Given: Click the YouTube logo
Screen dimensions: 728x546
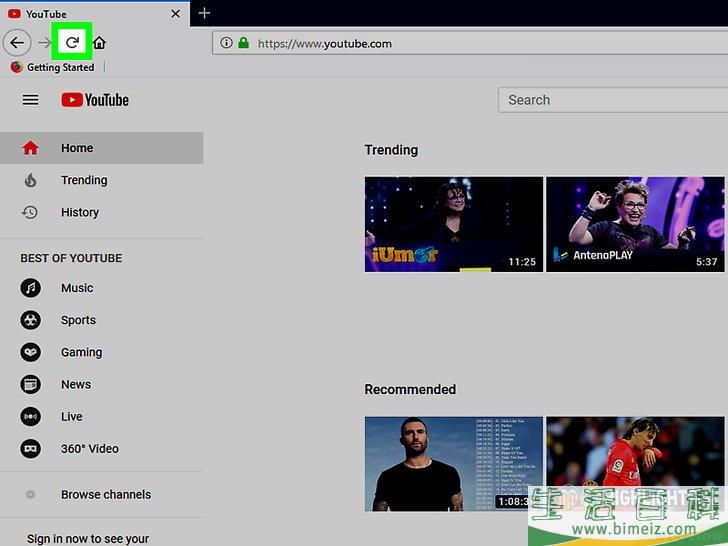Looking at the screenshot, I should pyautogui.click(x=95, y=100).
